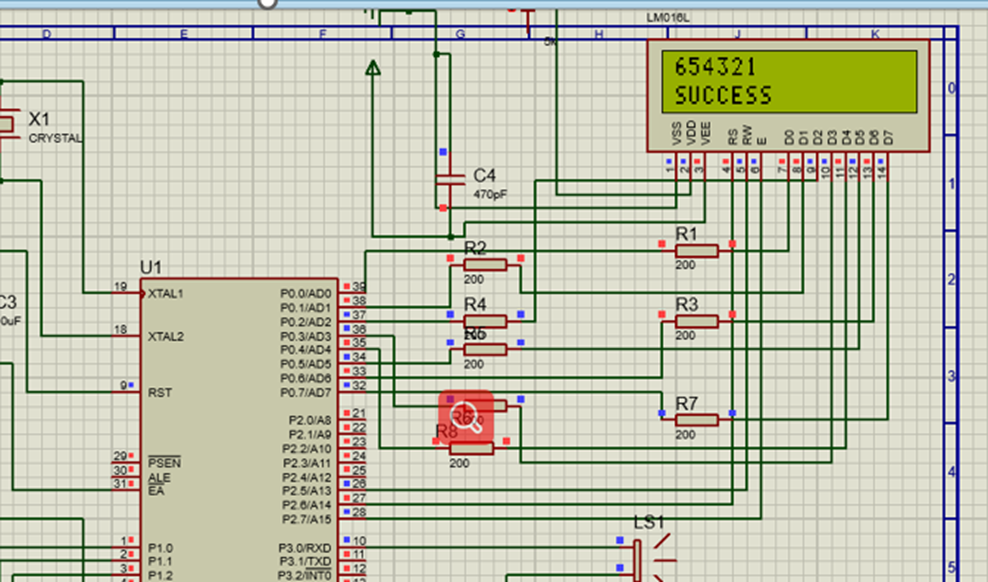The width and height of the screenshot is (988, 582).
Task: Select resistor R7 body
Action: [x=696, y=420]
